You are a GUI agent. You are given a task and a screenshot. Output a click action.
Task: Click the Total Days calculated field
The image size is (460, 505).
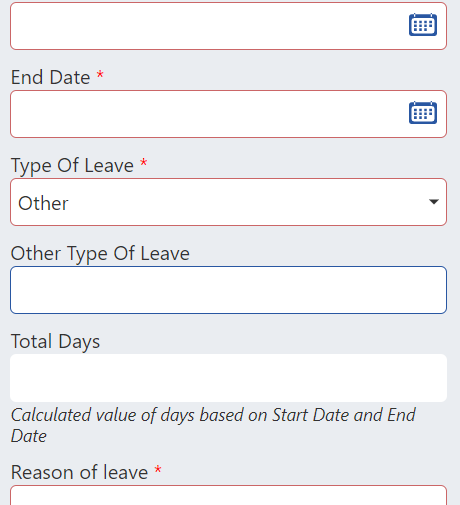[228, 378]
